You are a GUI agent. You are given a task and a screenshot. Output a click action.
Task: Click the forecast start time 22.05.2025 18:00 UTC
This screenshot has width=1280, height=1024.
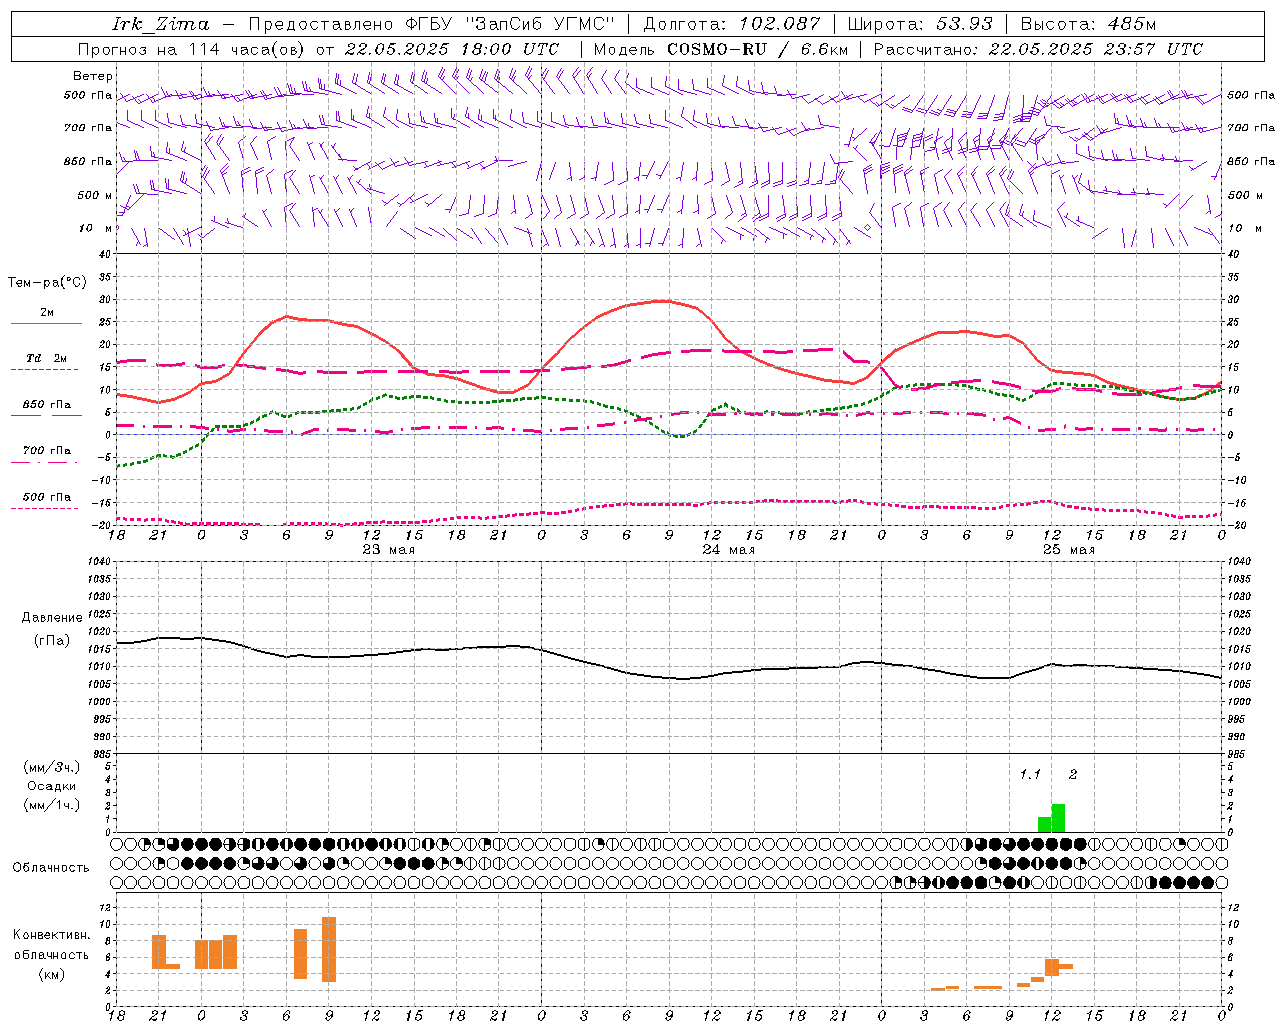452,49
